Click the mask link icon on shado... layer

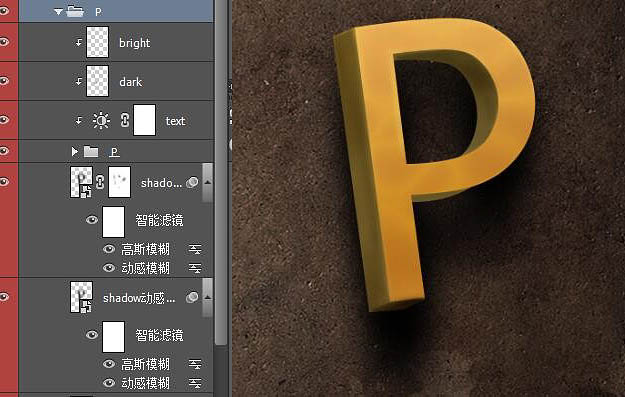point(100,182)
